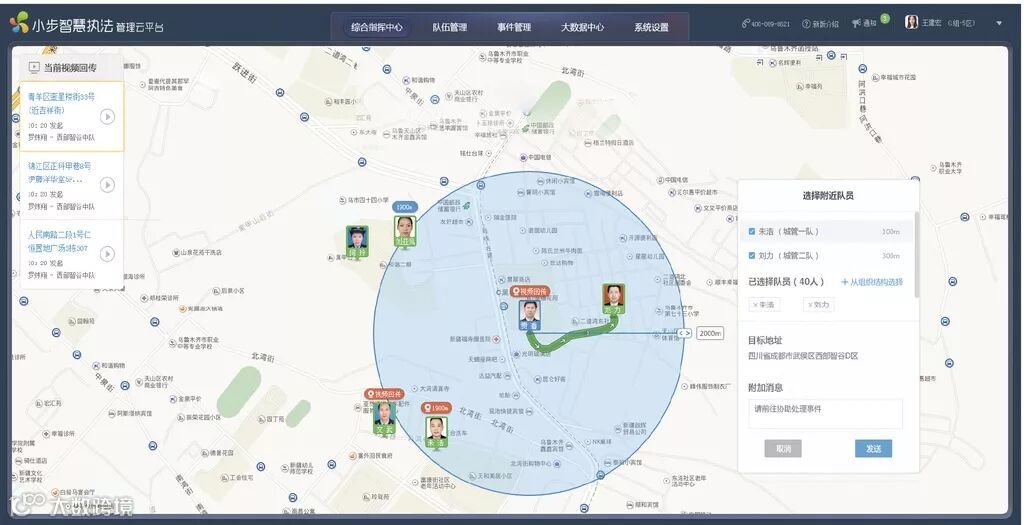
Task: Open 人民南路二段1号 address video link
Action: pos(59,241)
